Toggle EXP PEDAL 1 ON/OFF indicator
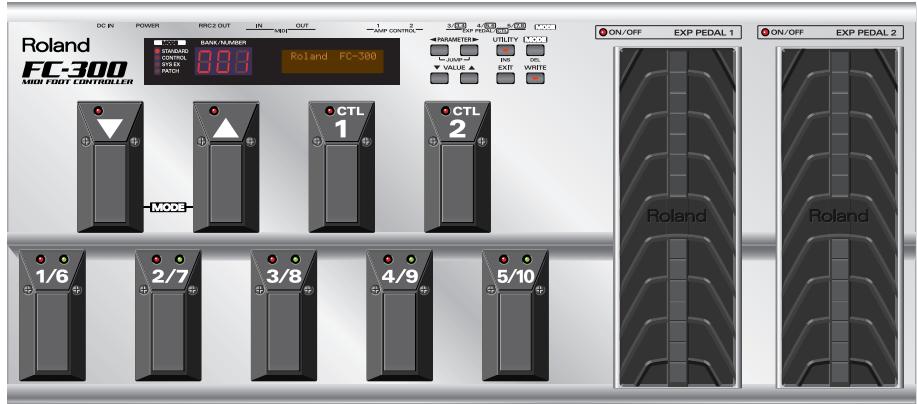The image size is (917, 404). (x=601, y=33)
